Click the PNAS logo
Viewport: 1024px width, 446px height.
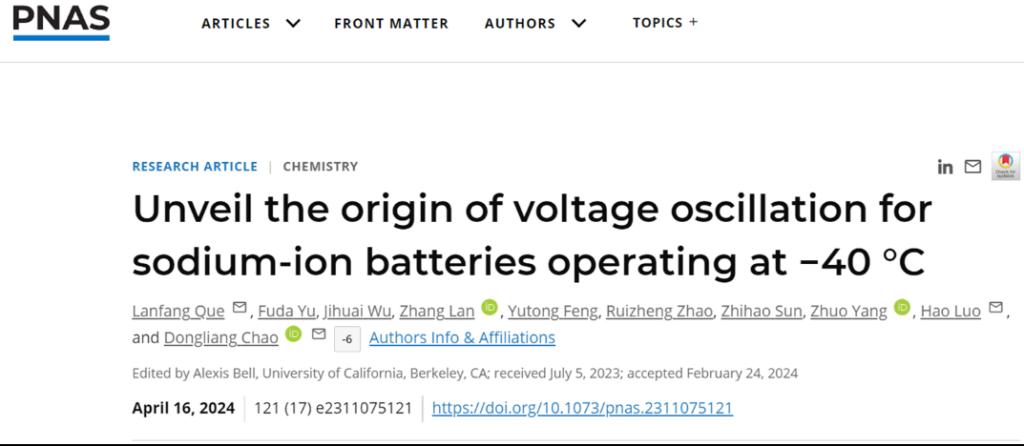click(x=61, y=23)
